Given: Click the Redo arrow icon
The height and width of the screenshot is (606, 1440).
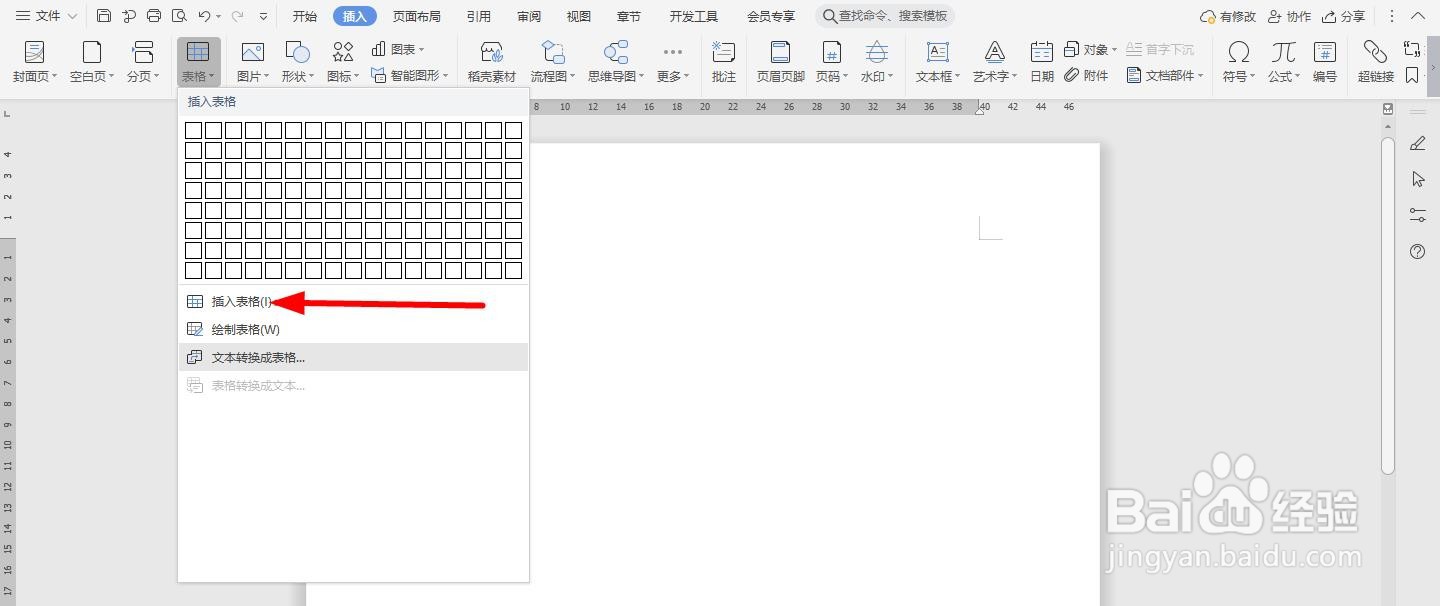Looking at the screenshot, I should (238, 16).
